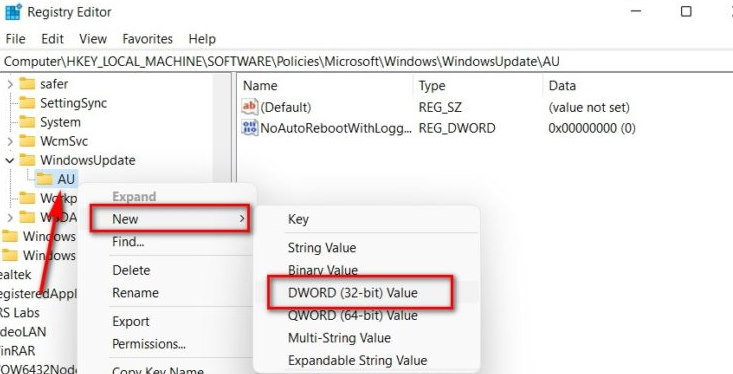Choose Copy Key Name from context menu
Screen dimensions: 733x374
(158, 370)
